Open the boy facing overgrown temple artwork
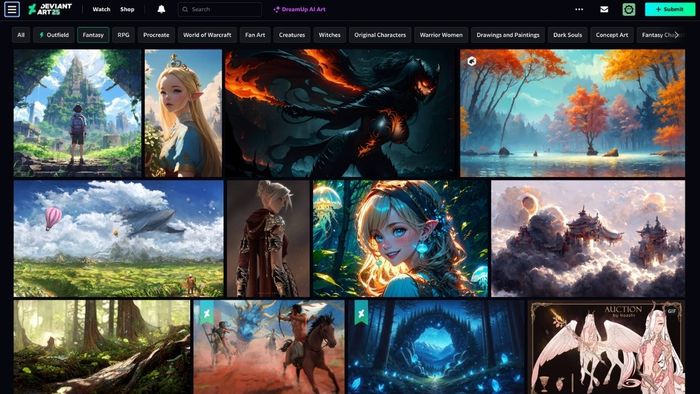This screenshot has height=394, width=700. [77, 113]
